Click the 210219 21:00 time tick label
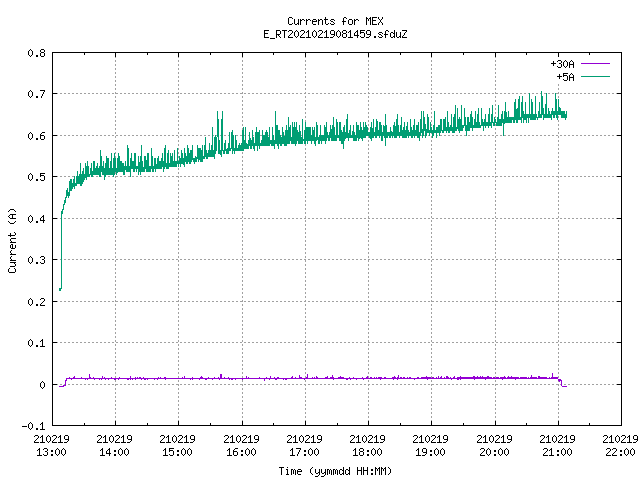The height and width of the screenshot is (480, 640). point(558,445)
